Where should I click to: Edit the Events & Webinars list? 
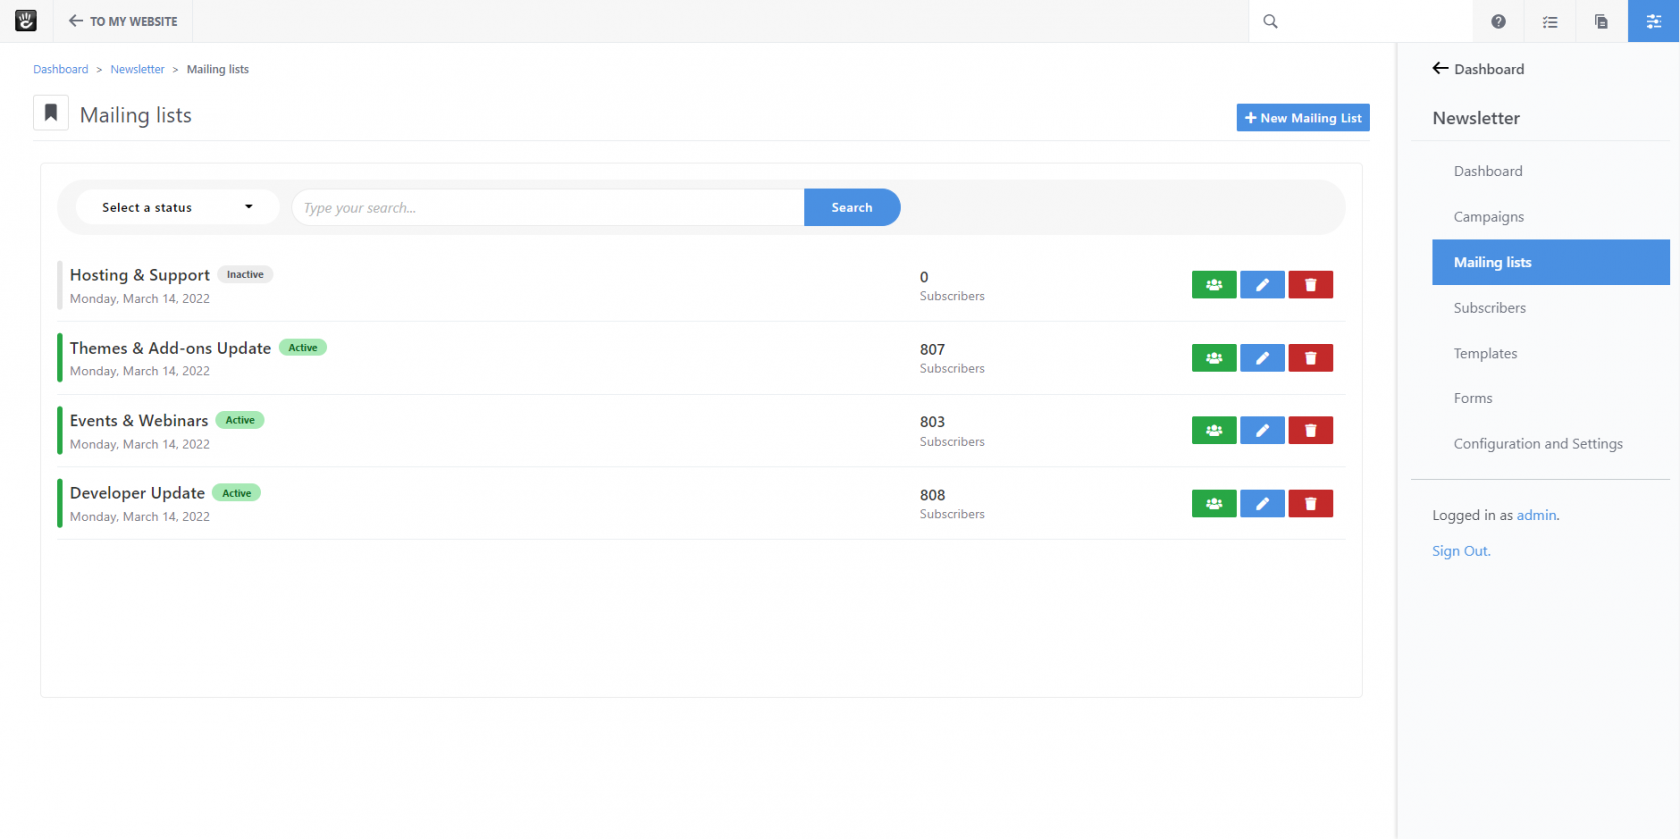(1262, 431)
